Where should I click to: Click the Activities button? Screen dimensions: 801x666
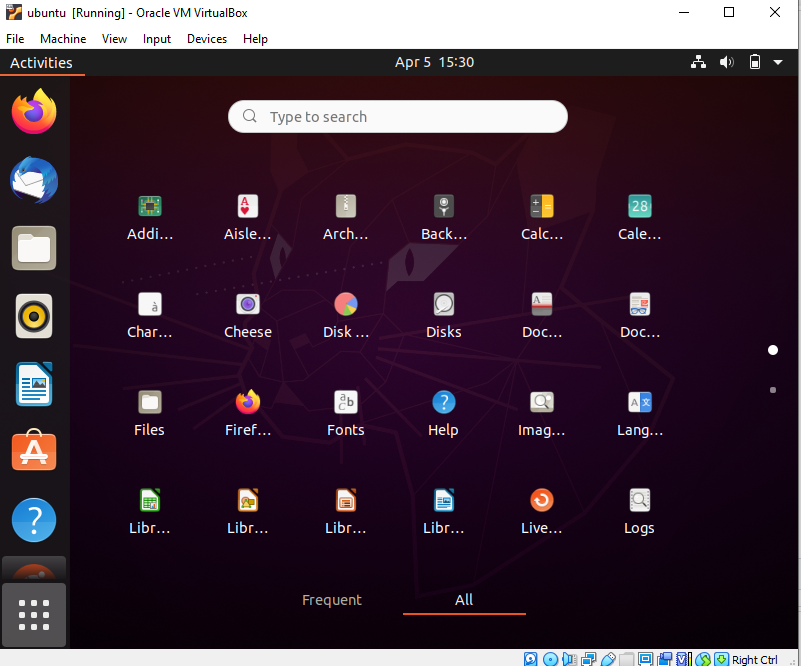click(41, 63)
